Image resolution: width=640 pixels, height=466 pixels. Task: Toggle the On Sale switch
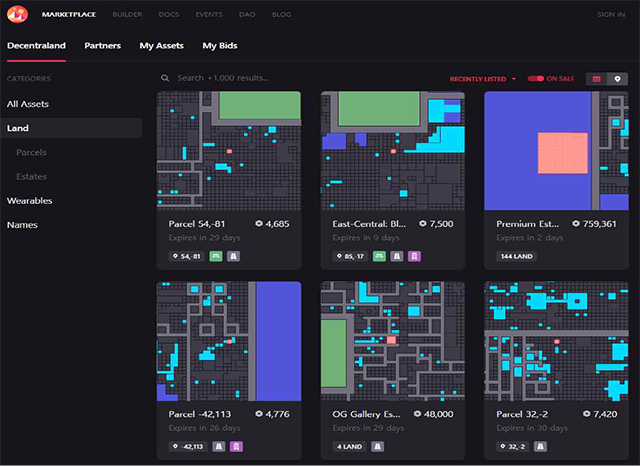click(536, 78)
